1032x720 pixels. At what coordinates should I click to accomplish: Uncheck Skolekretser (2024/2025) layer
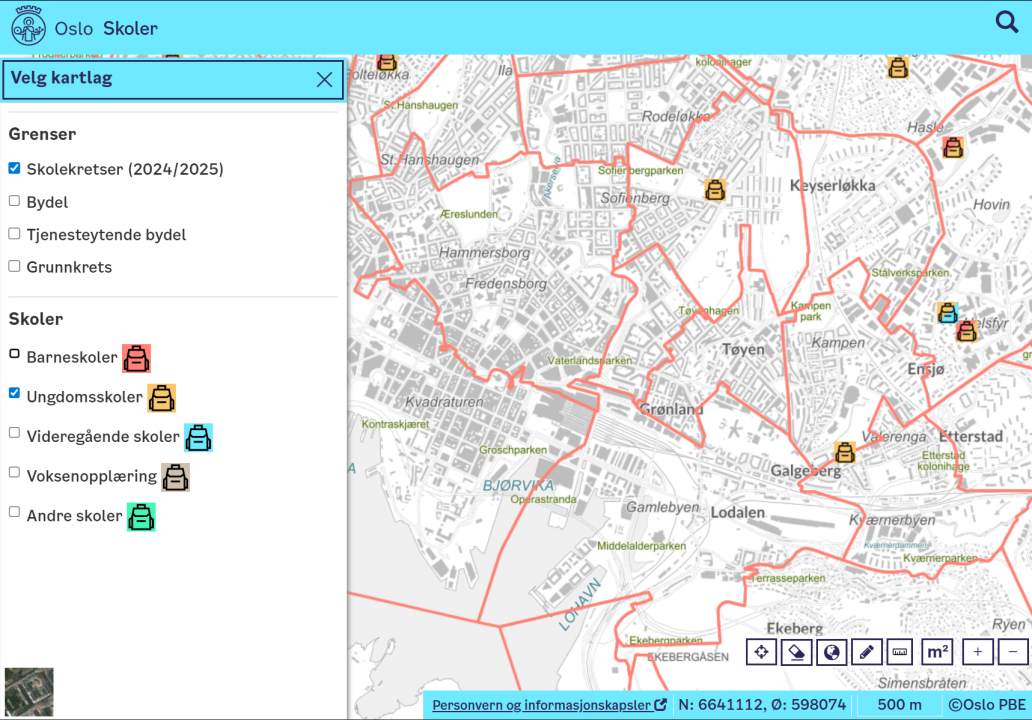(x=14, y=168)
